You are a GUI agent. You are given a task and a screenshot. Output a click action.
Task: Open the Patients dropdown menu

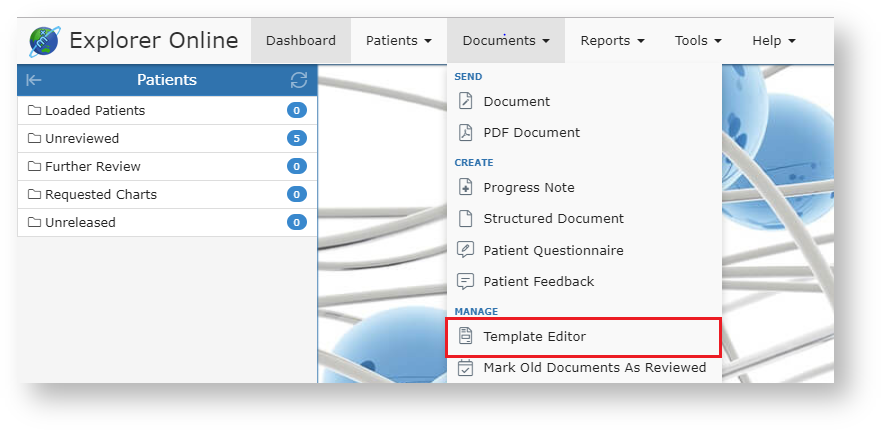(398, 41)
